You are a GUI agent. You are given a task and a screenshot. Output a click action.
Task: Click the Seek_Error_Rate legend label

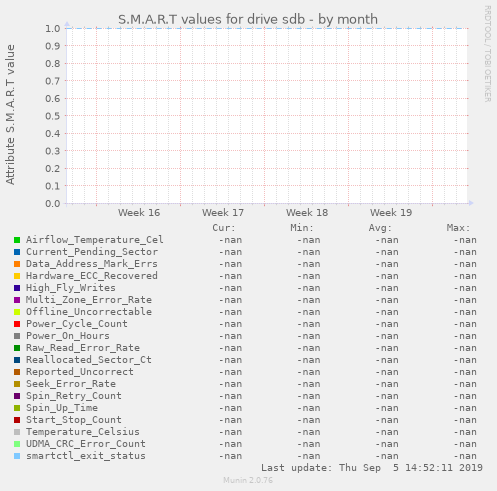(71, 384)
